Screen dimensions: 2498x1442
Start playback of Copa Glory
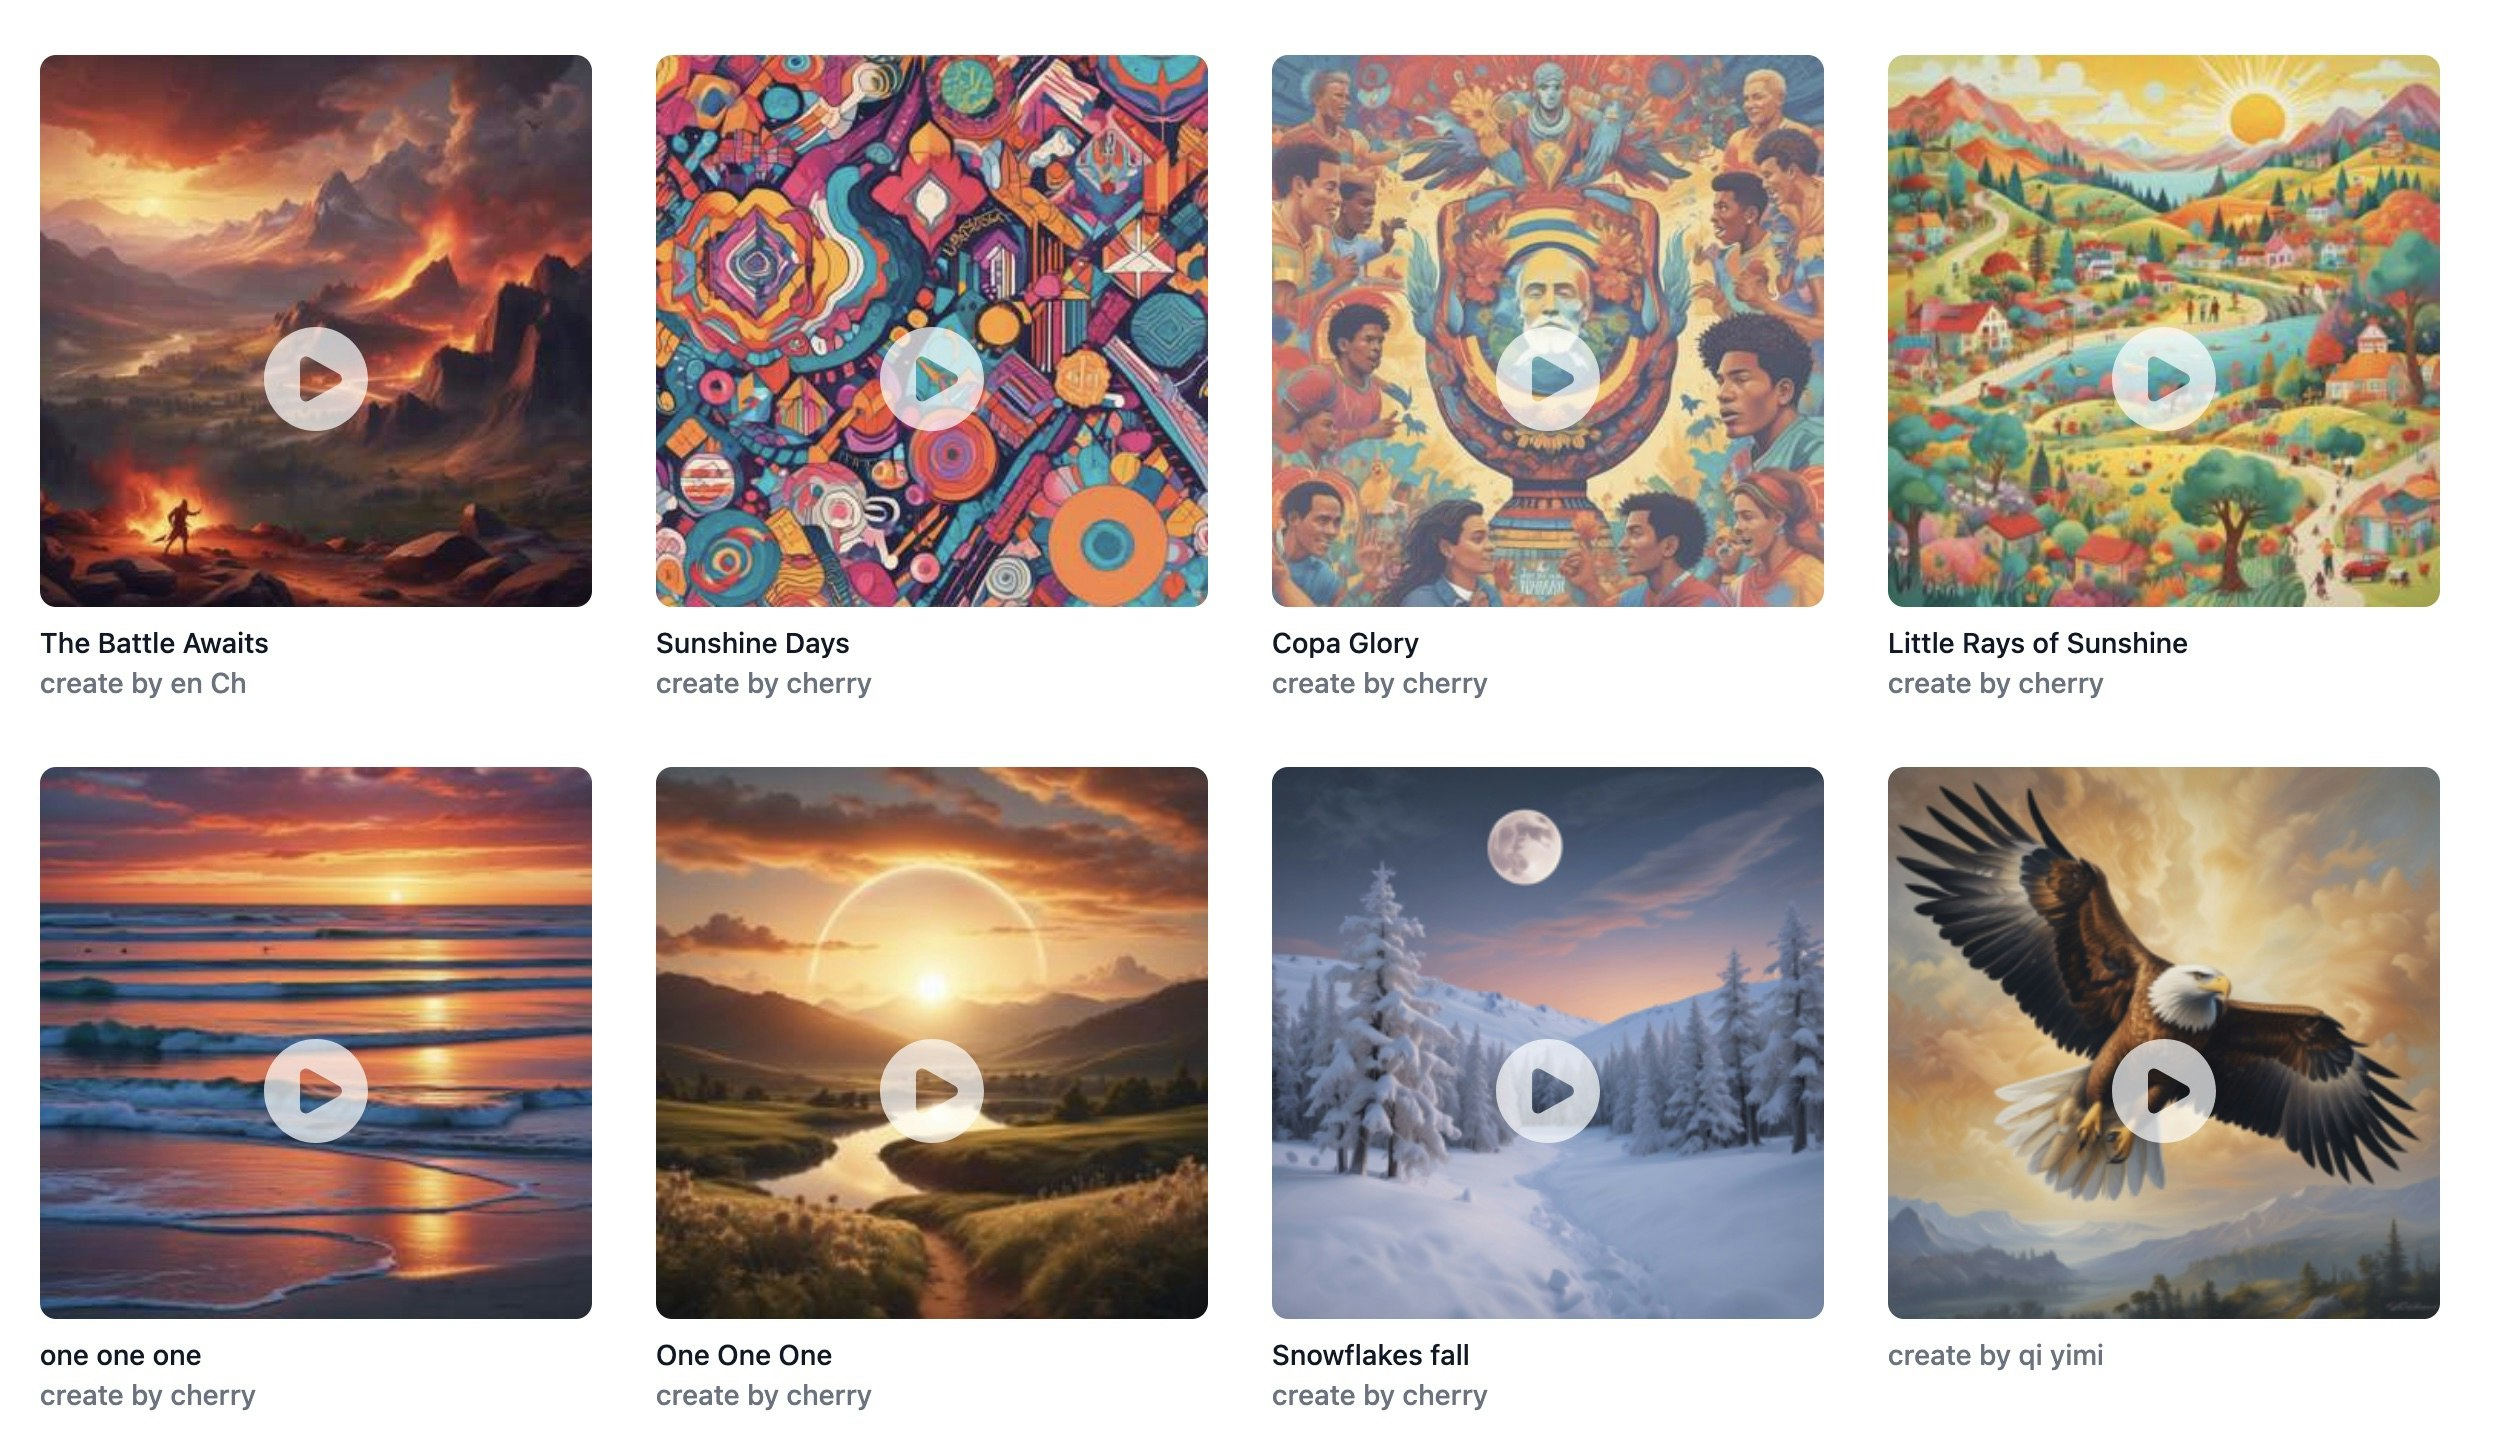(x=1548, y=379)
